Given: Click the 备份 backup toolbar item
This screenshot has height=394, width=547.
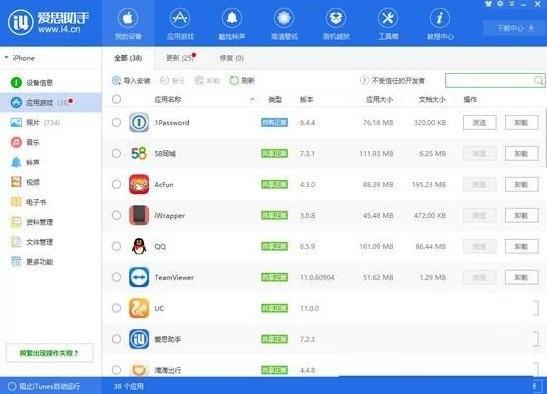Looking at the screenshot, I should [x=172, y=81].
